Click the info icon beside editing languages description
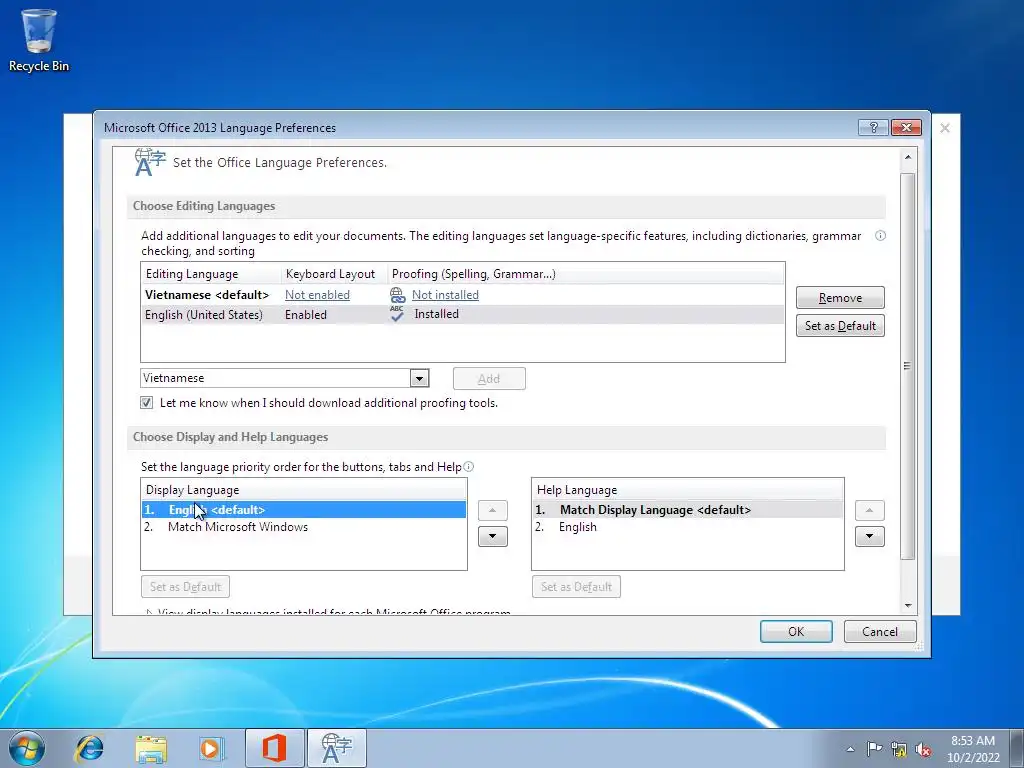Viewport: 1024px width, 768px height. pos(880,236)
